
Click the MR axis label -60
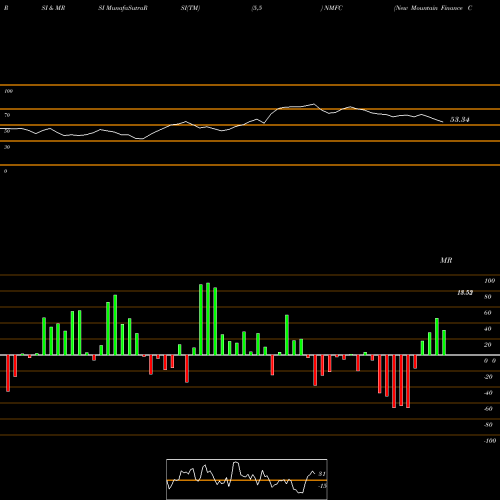488,409
